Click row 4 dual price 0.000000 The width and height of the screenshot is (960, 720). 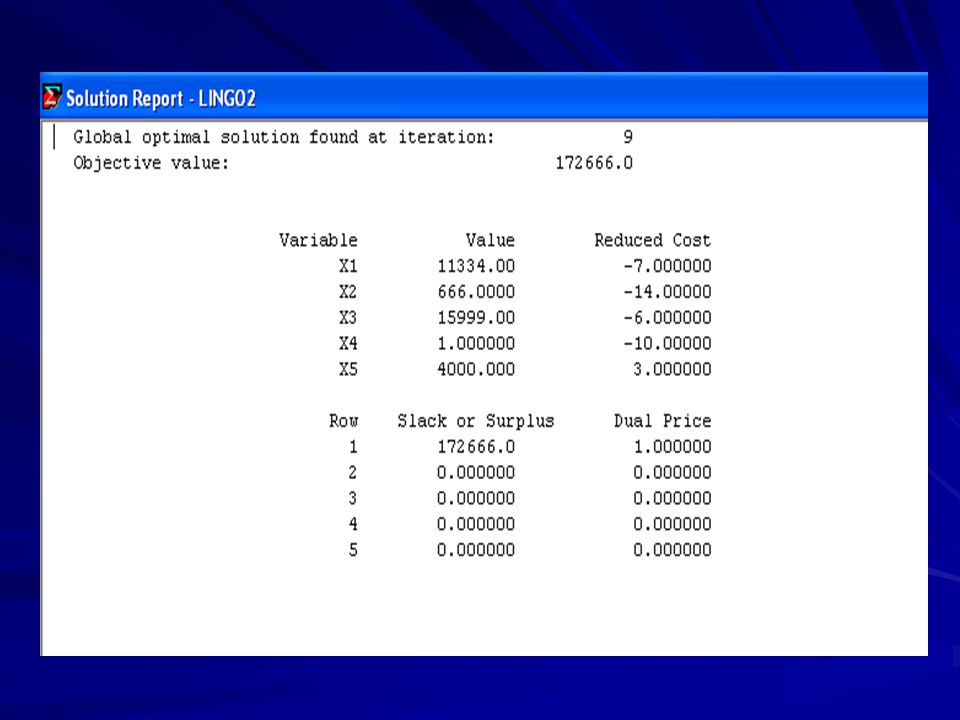point(672,524)
